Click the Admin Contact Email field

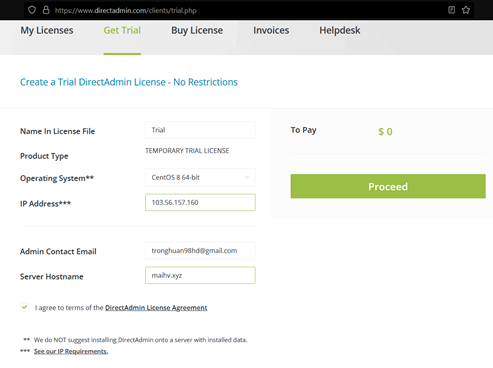point(200,250)
